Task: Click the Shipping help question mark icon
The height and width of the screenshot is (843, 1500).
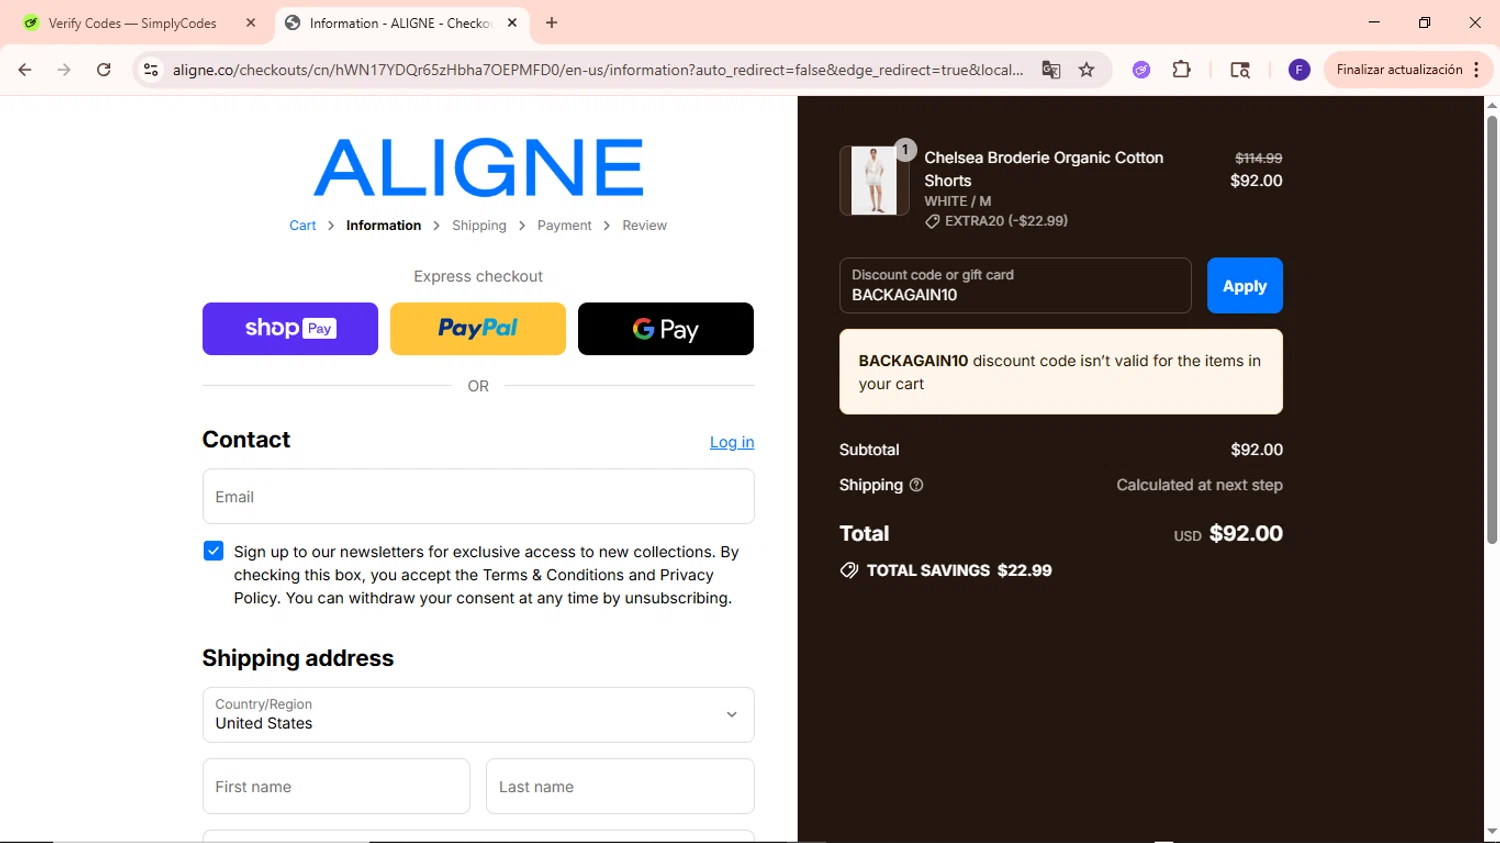Action: [x=916, y=485]
